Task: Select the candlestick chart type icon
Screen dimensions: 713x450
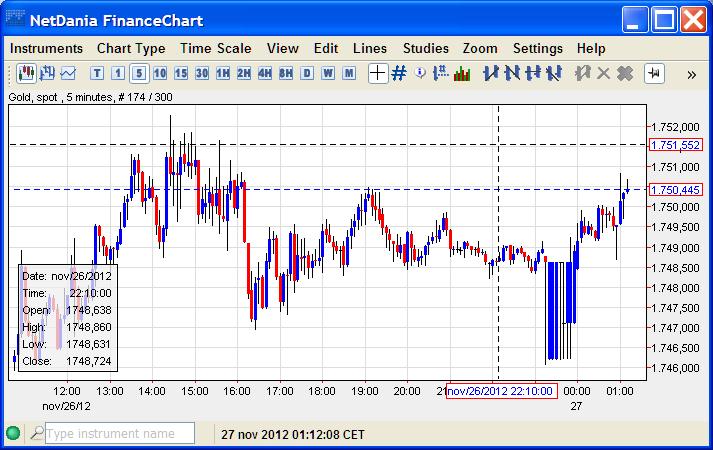Action: pos(26,73)
